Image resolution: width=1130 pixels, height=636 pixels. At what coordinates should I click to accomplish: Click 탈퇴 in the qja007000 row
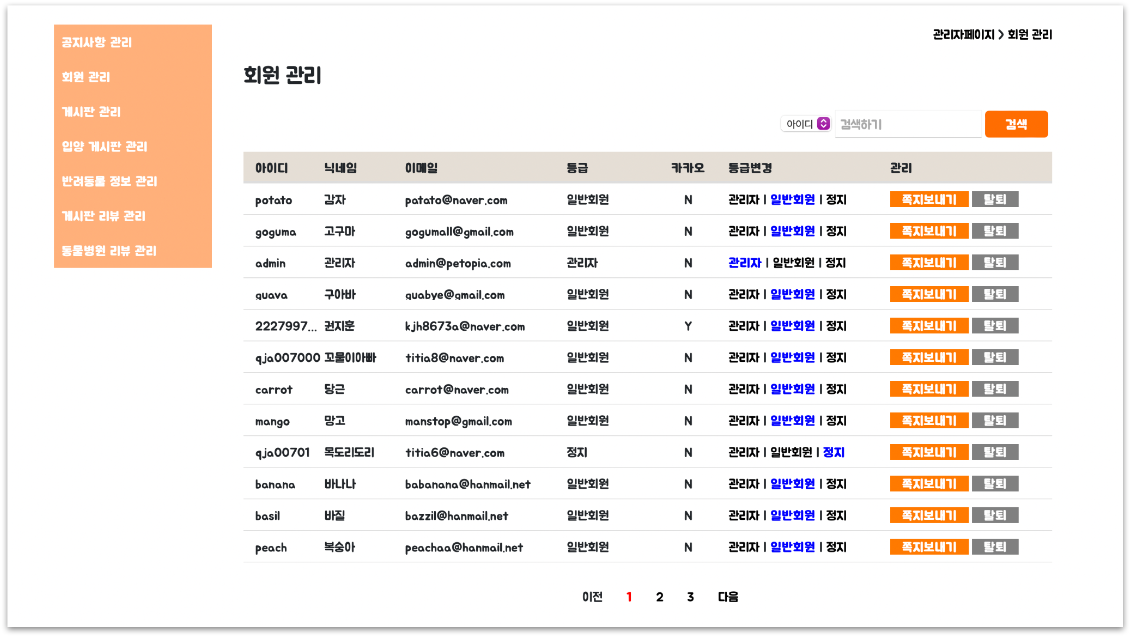click(995, 357)
